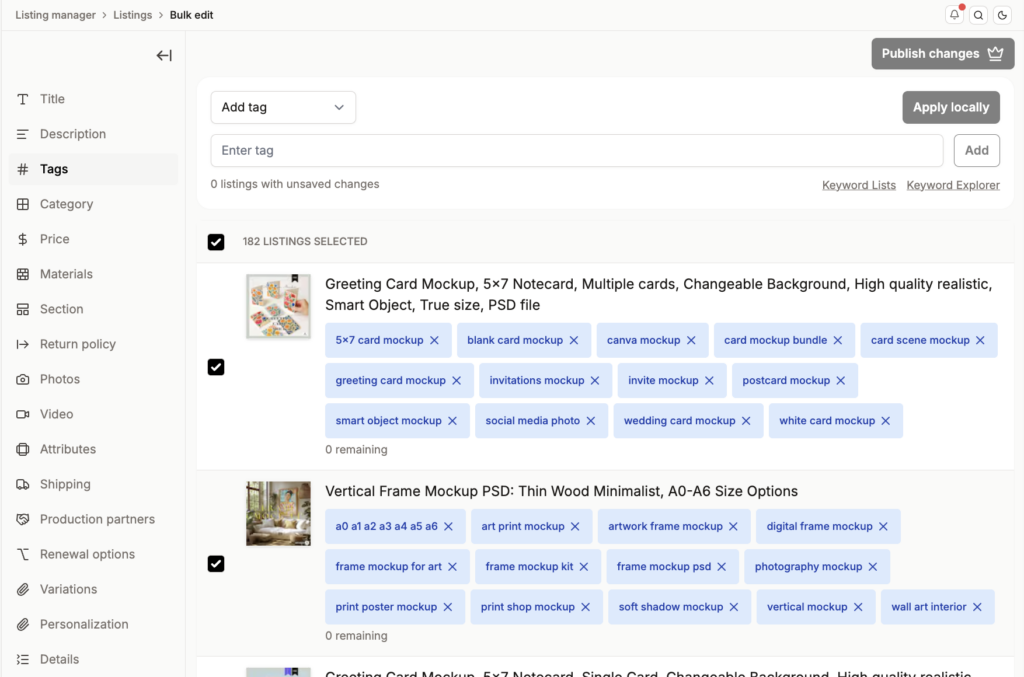The image size is (1024, 677).
Task: Click the Add button next to tag field
Action: tap(976, 150)
